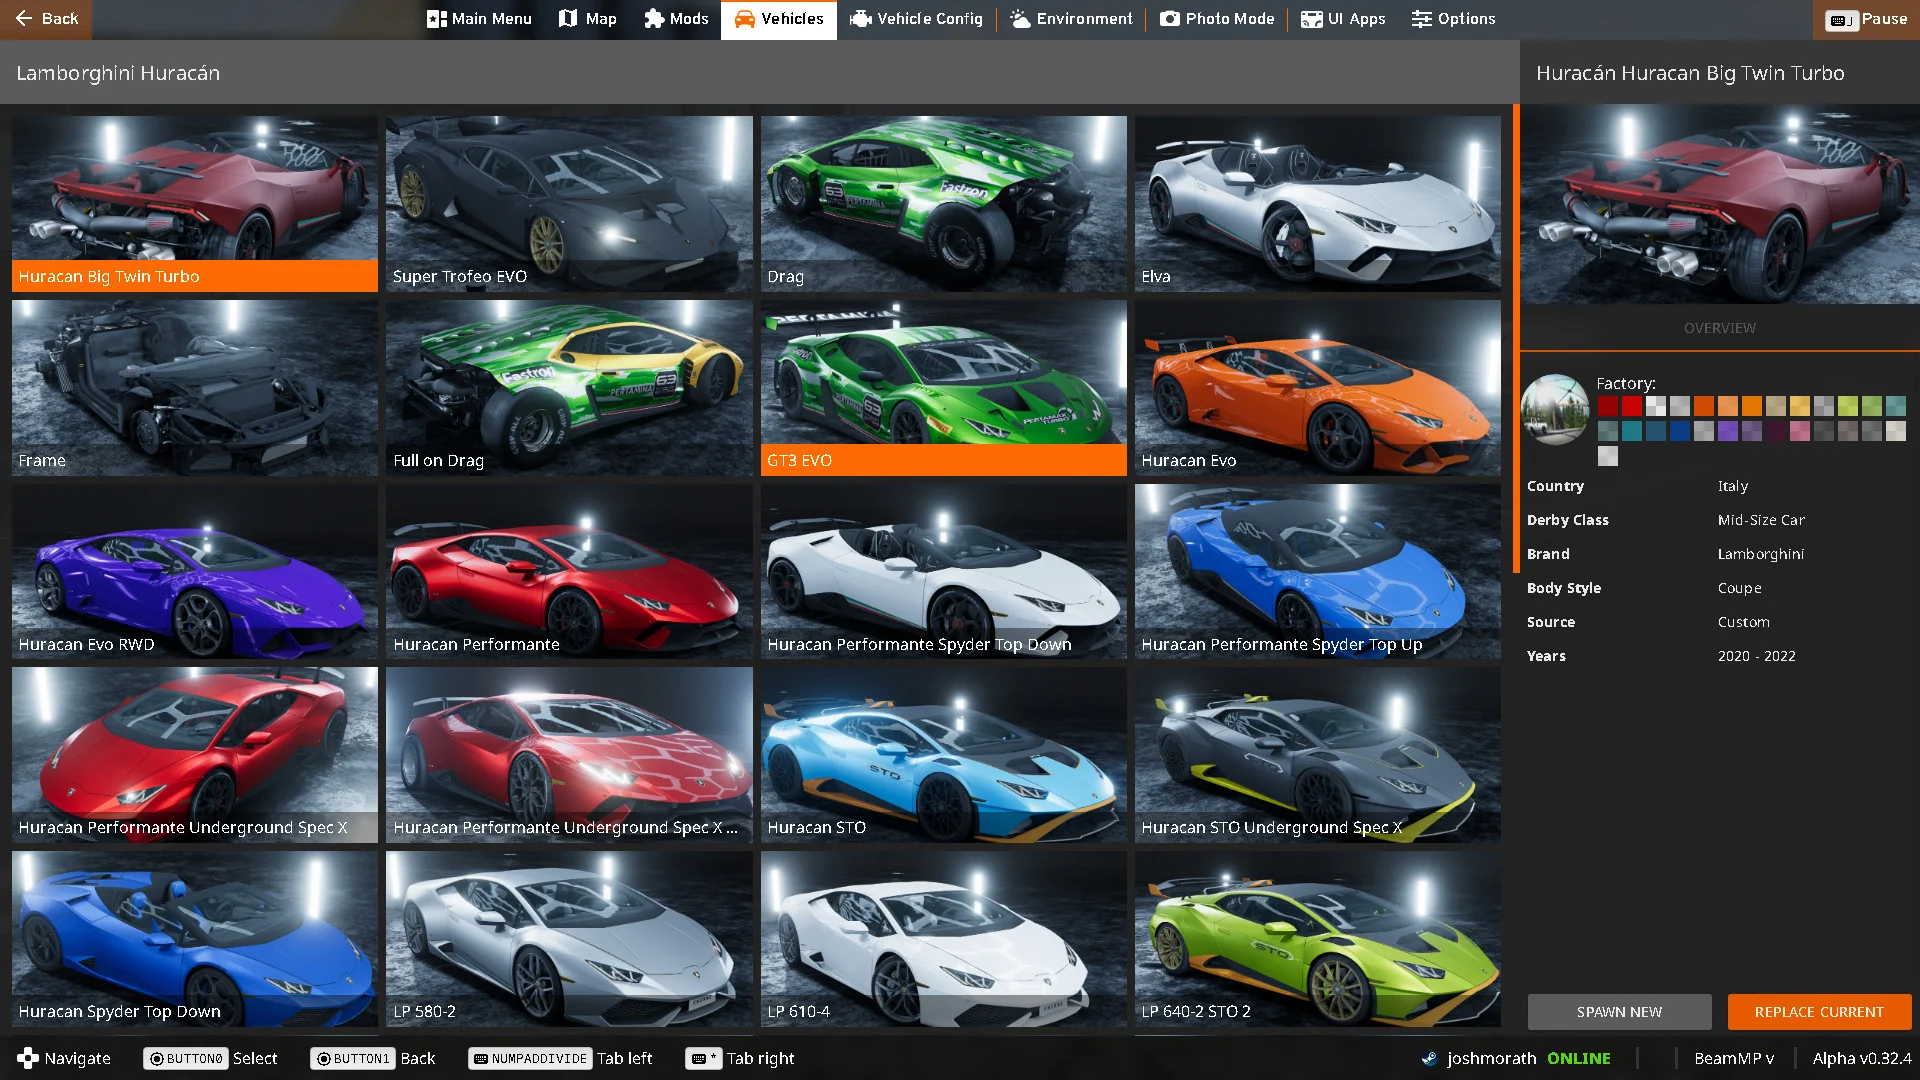Open Options sliders tab
The height and width of the screenshot is (1080, 1920).
click(x=1453, y=19)
